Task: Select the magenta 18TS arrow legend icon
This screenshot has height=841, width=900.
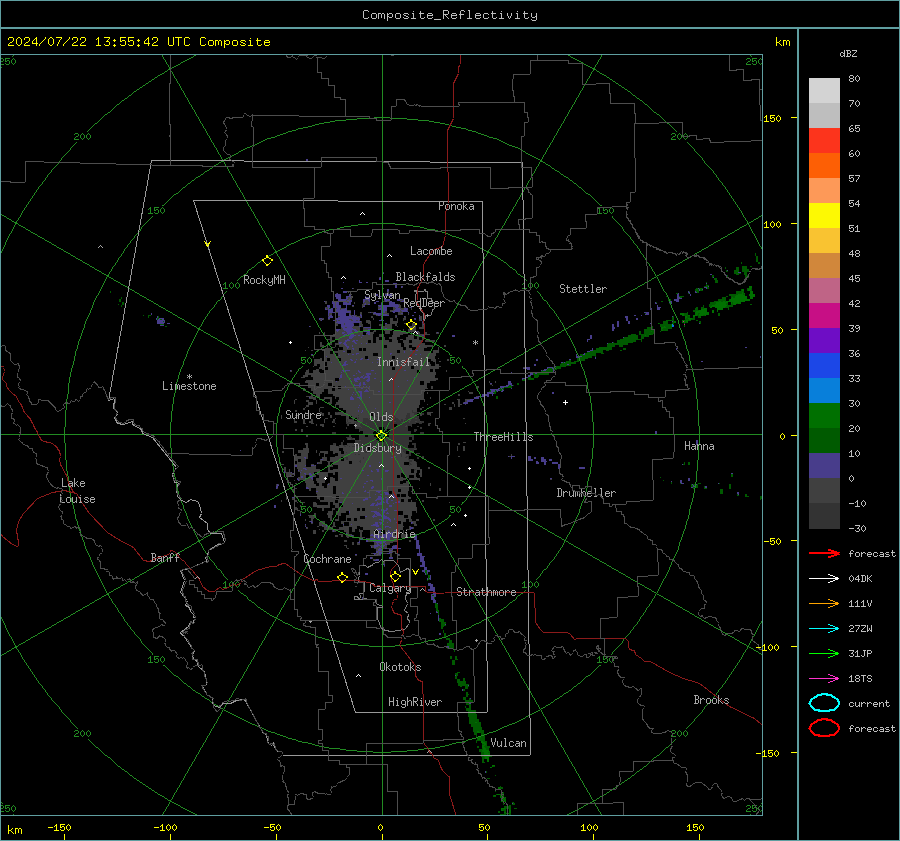Action: tap(824, 679)
